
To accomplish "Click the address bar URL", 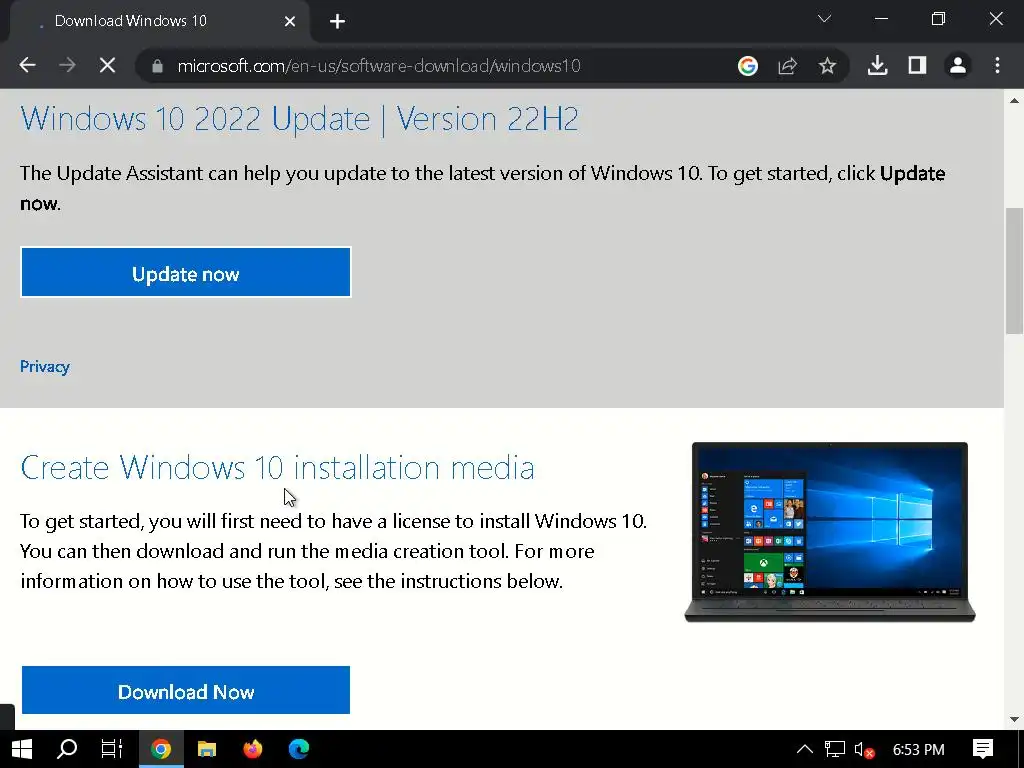I will pyautogui.click(x=379, y=66).
